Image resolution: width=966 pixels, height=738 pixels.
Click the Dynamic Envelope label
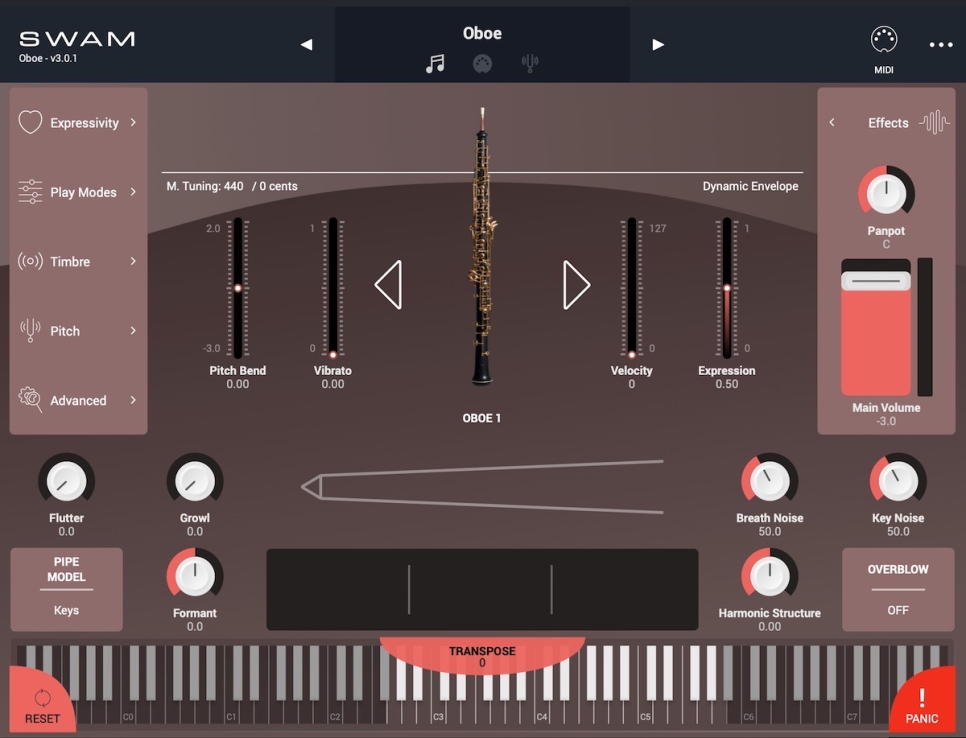click(x=750, y=186)
